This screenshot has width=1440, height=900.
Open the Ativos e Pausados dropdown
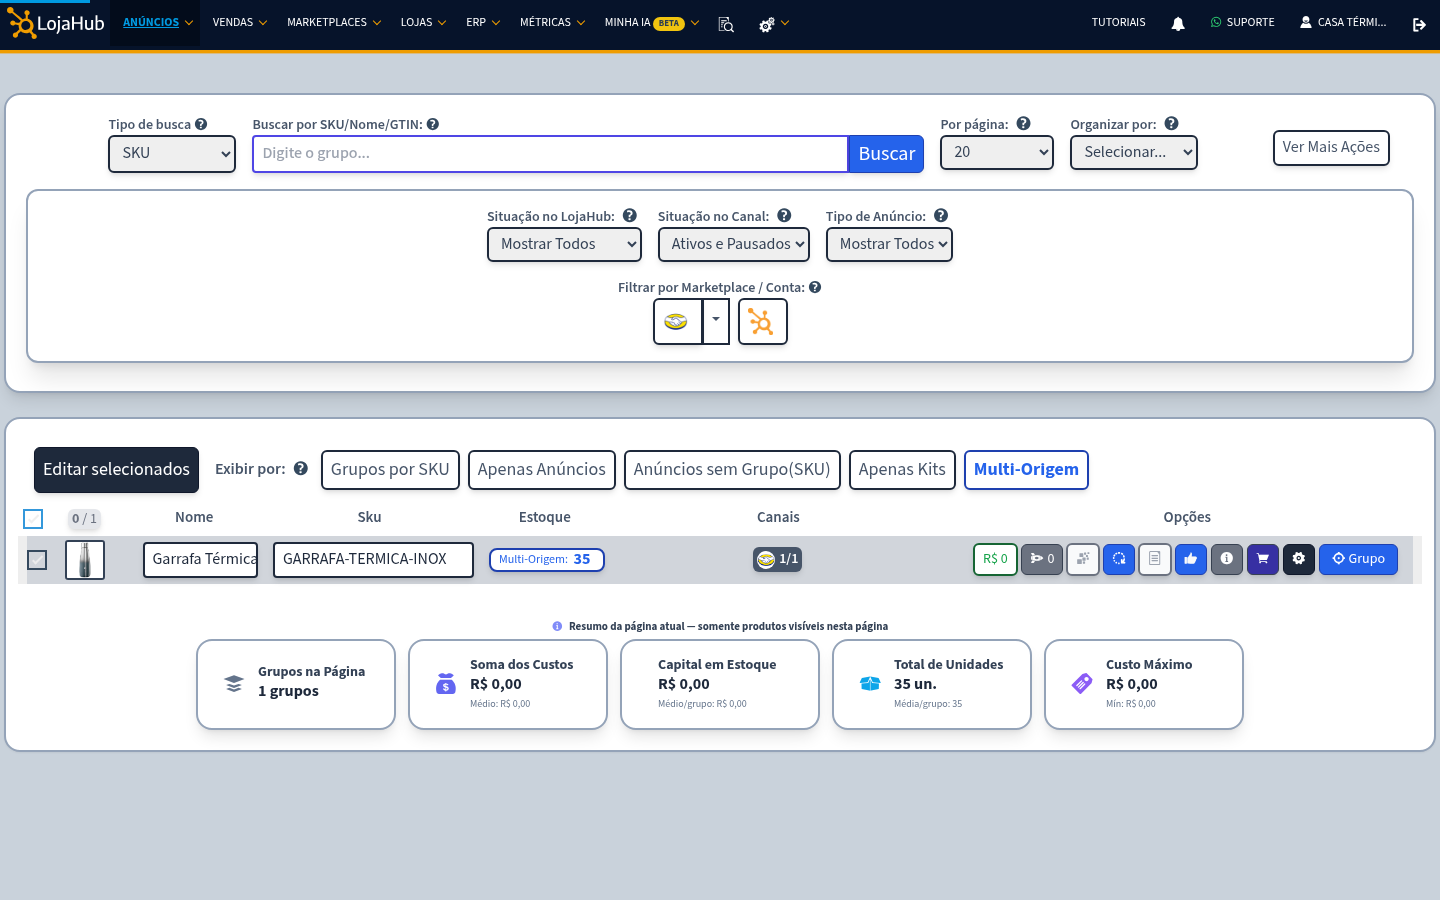point(734,244)
